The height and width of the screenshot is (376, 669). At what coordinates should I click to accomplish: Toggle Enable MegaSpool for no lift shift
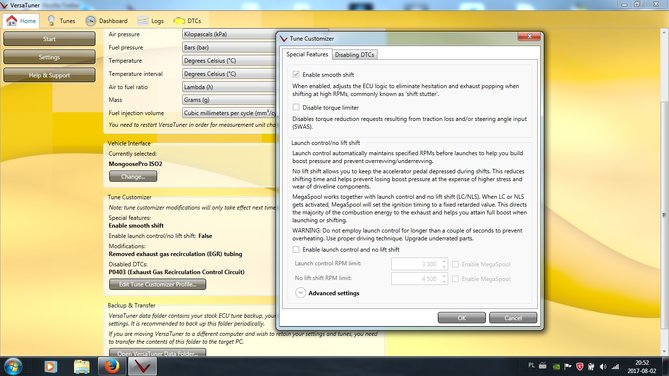(x=455, y=279)
